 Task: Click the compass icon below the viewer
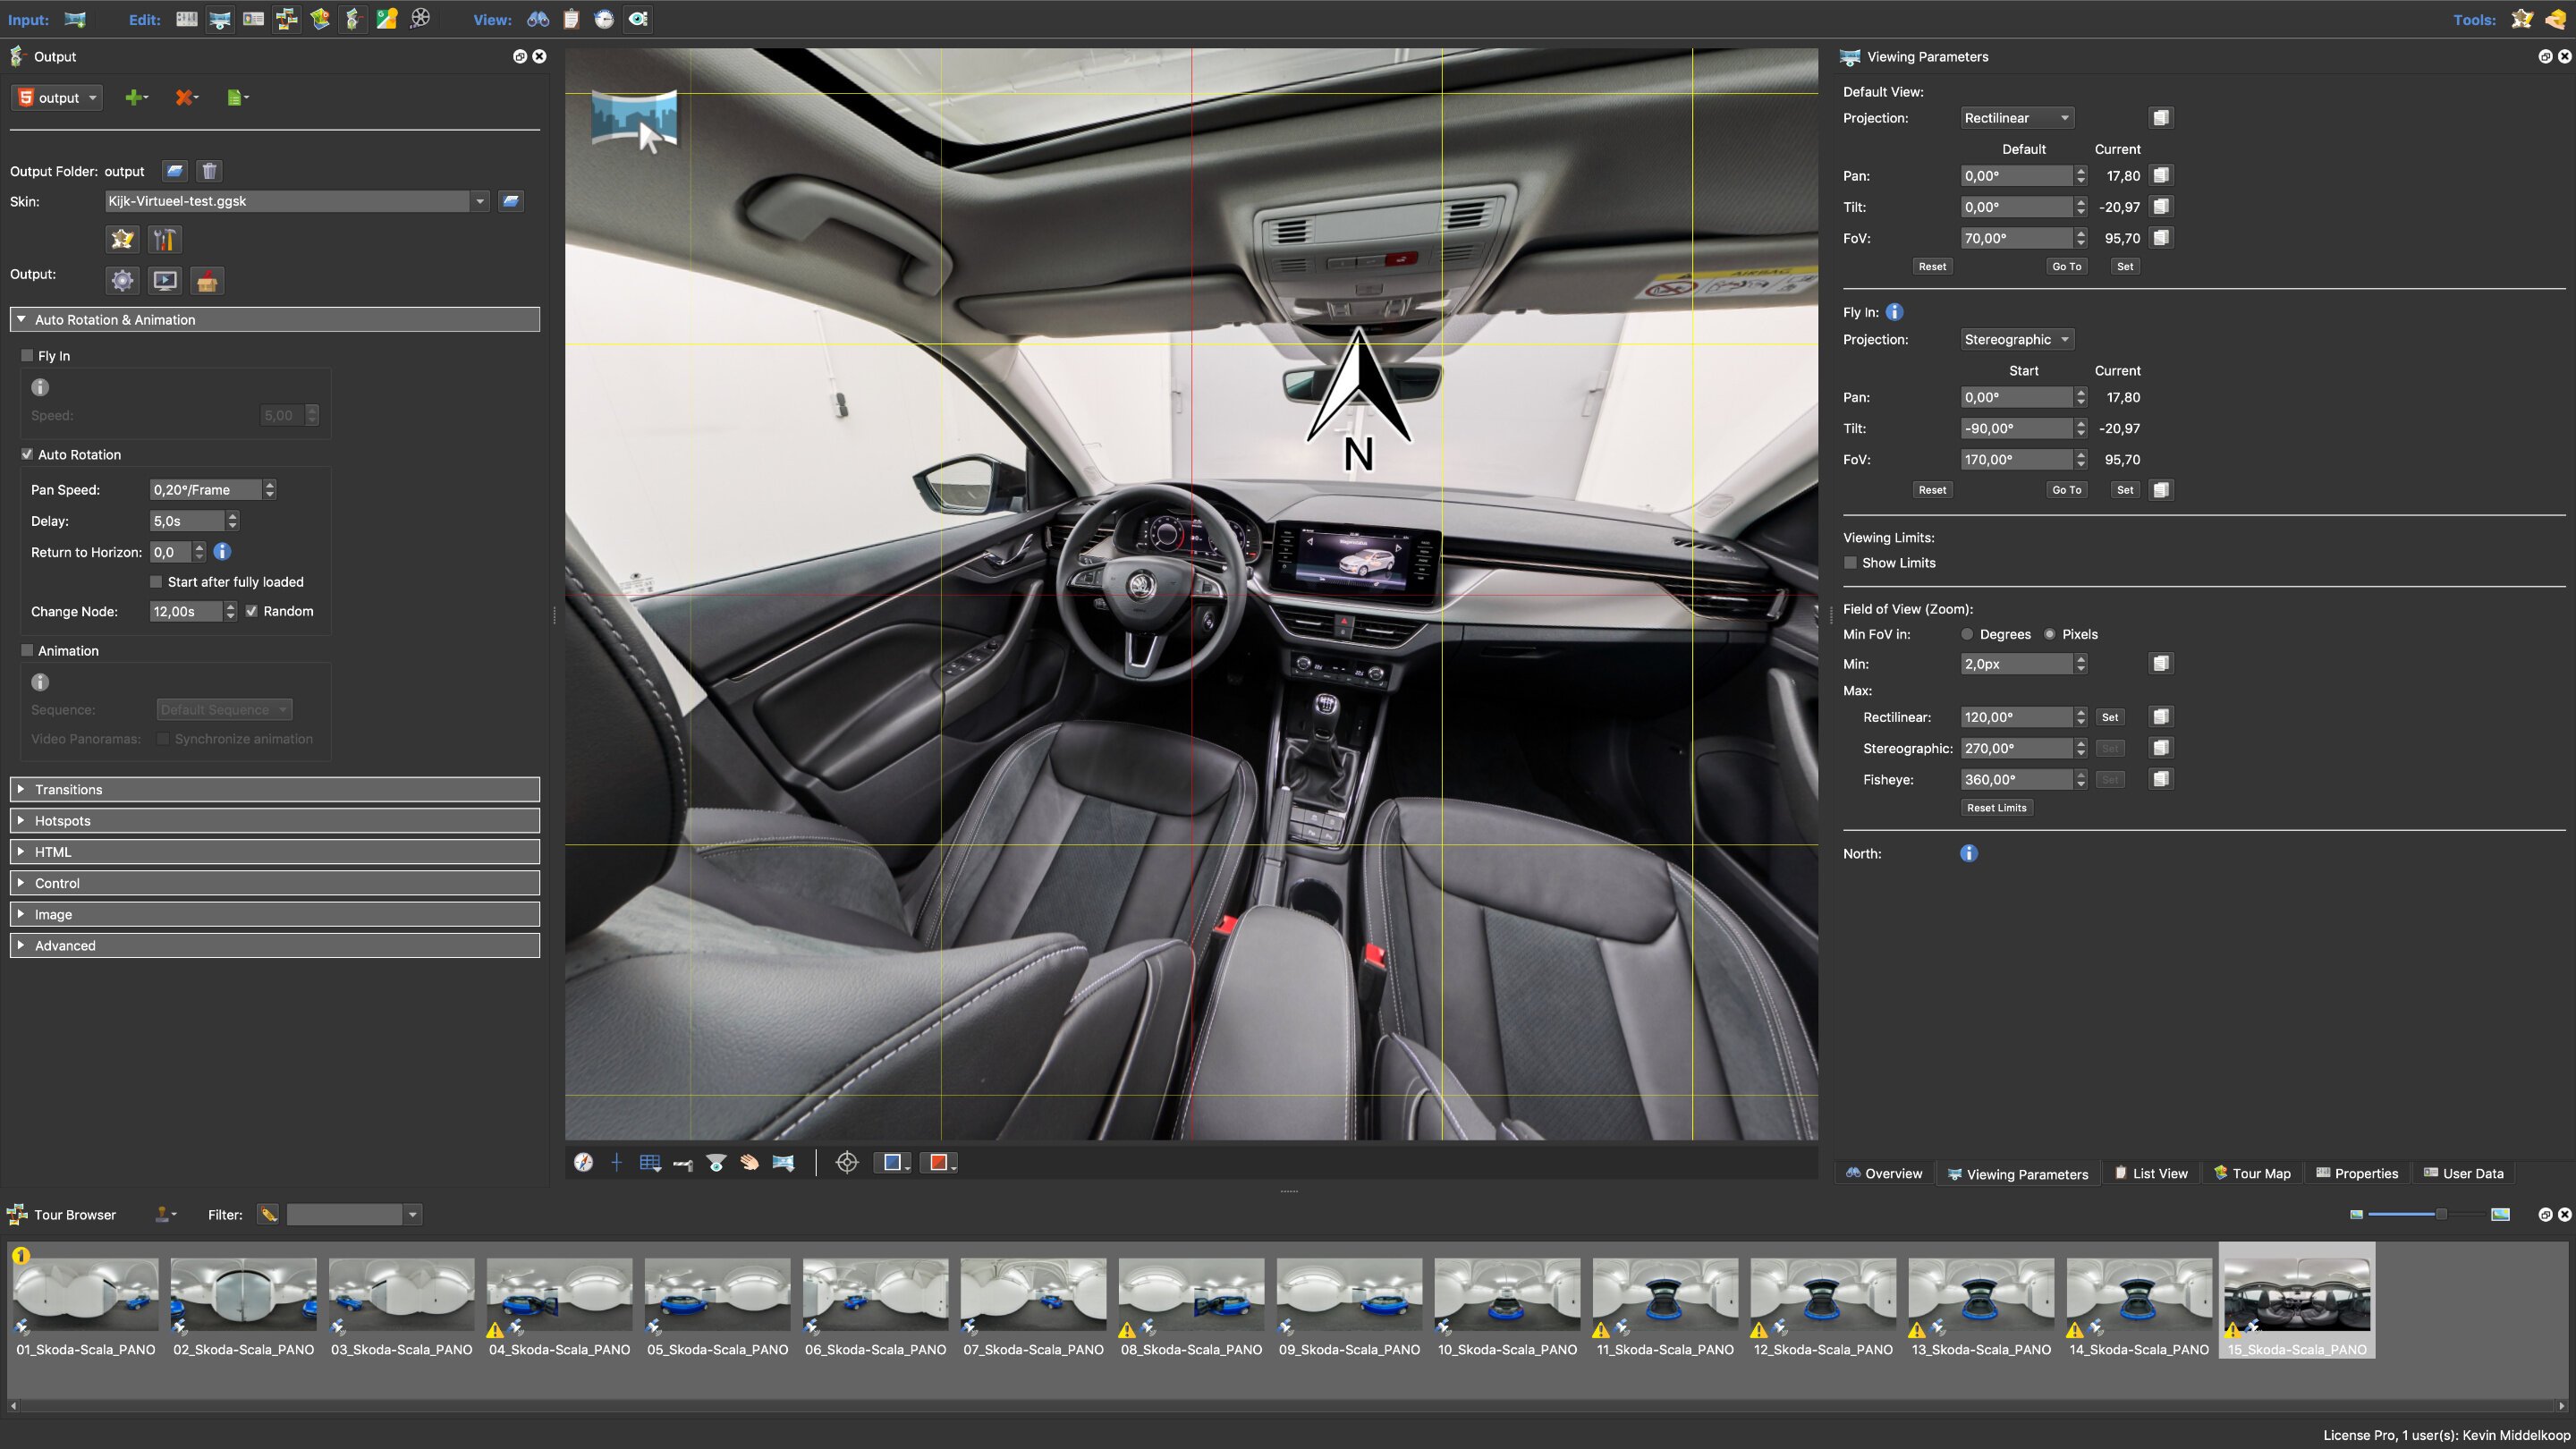pos(583,1162)
